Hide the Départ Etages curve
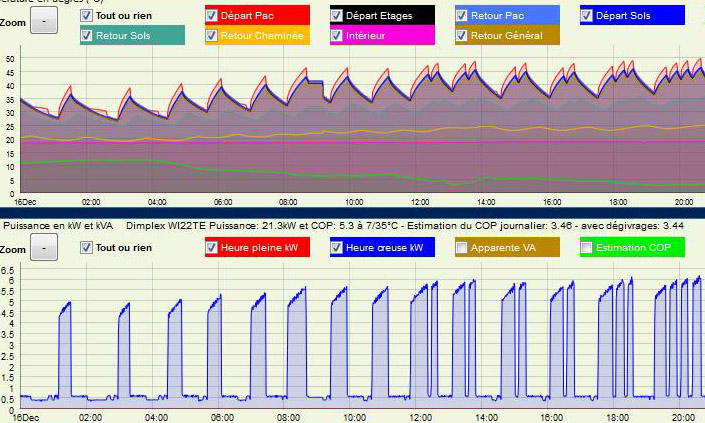 (337, 16)
